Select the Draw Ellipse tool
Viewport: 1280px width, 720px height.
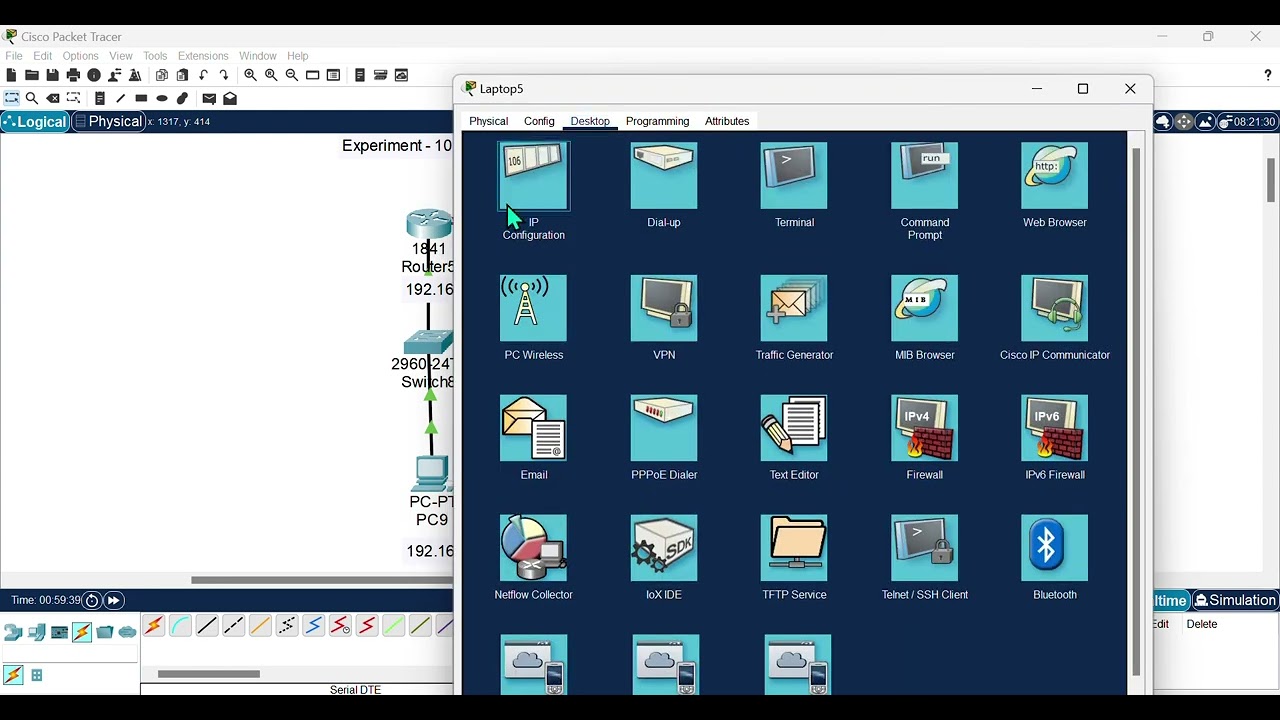point(162,98)
